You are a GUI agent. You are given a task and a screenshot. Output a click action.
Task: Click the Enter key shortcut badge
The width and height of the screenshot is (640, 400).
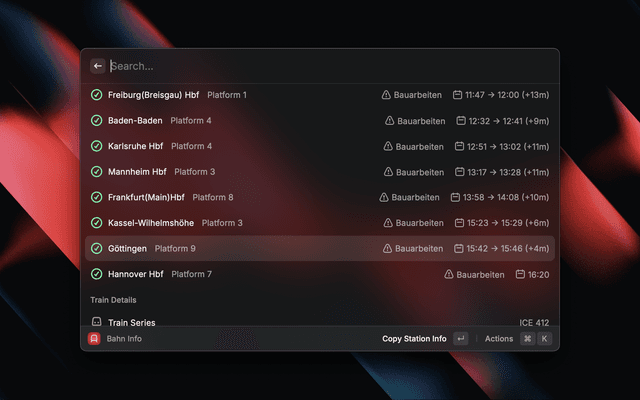tap(460, 339)
